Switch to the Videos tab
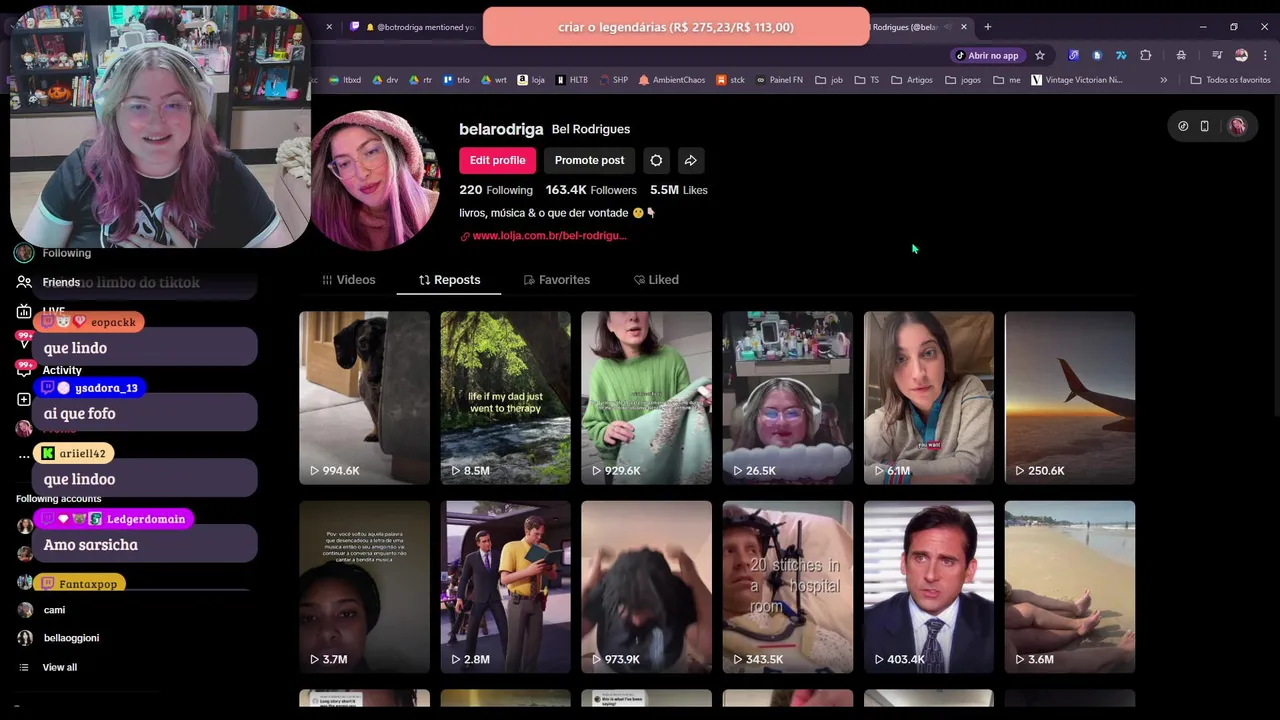Screen dimensions: 1280x720 click(349, 280)
